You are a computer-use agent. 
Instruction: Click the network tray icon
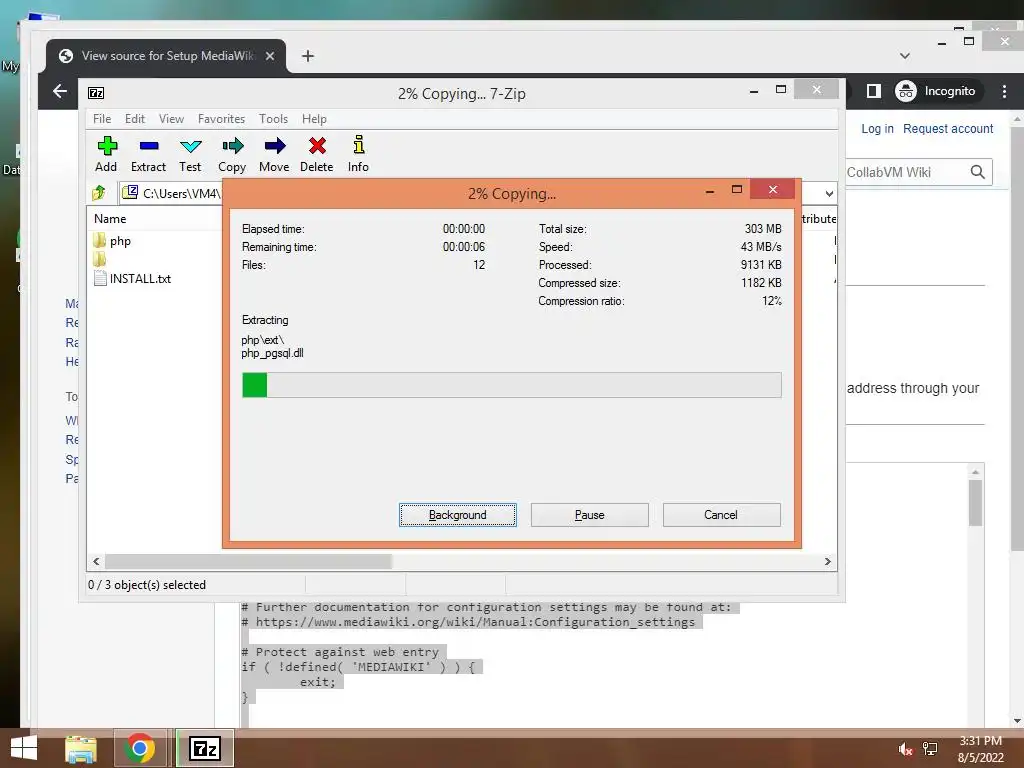tap(930, 749)
